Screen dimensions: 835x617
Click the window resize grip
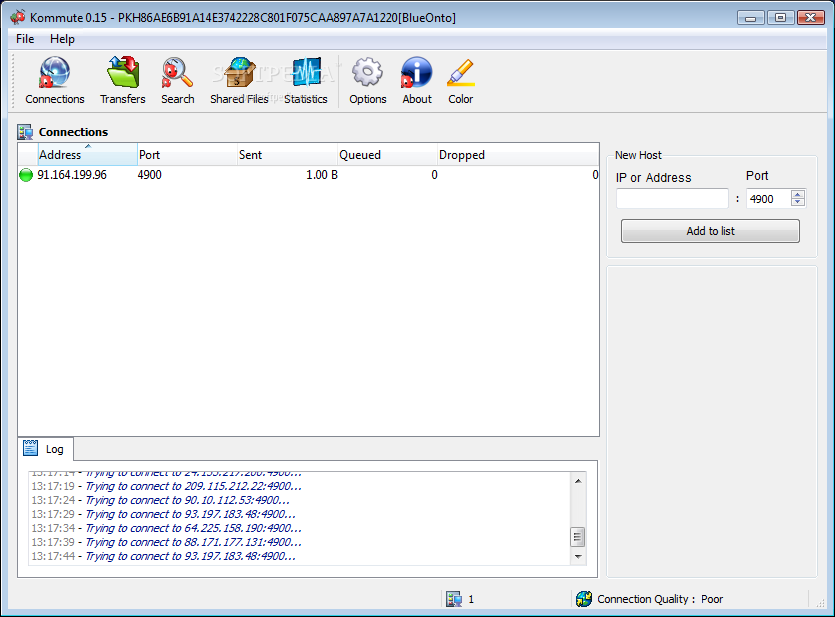pyautogui.click(x=820, y=602)
